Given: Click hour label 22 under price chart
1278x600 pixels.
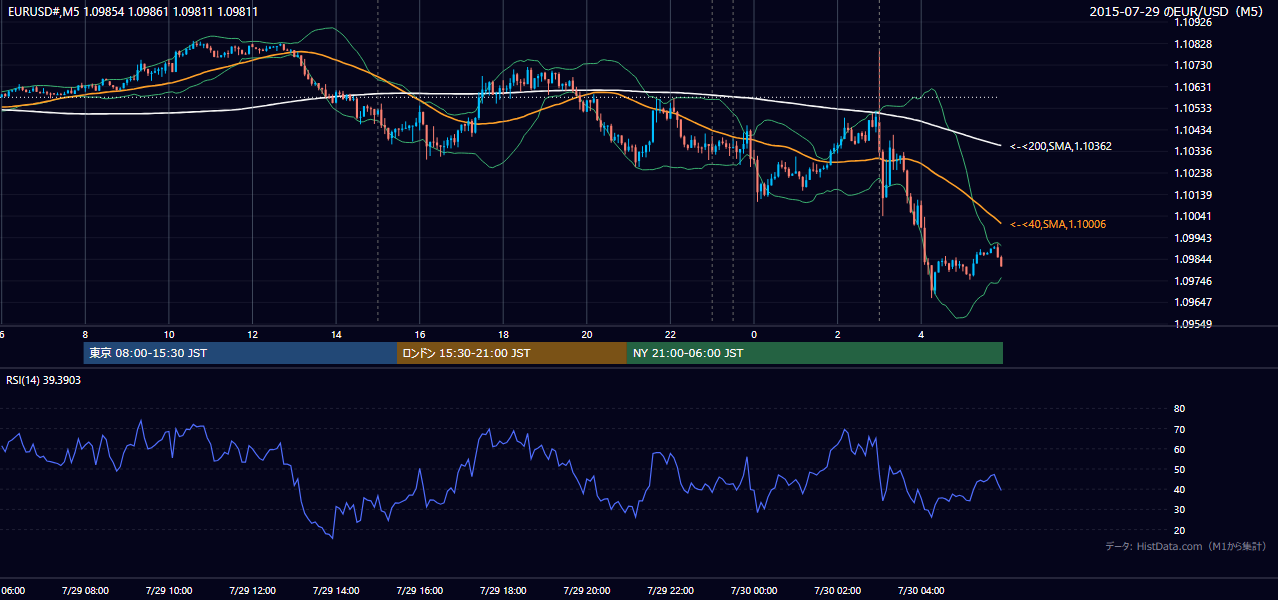Looking at the screenshot, I should 670,334.
